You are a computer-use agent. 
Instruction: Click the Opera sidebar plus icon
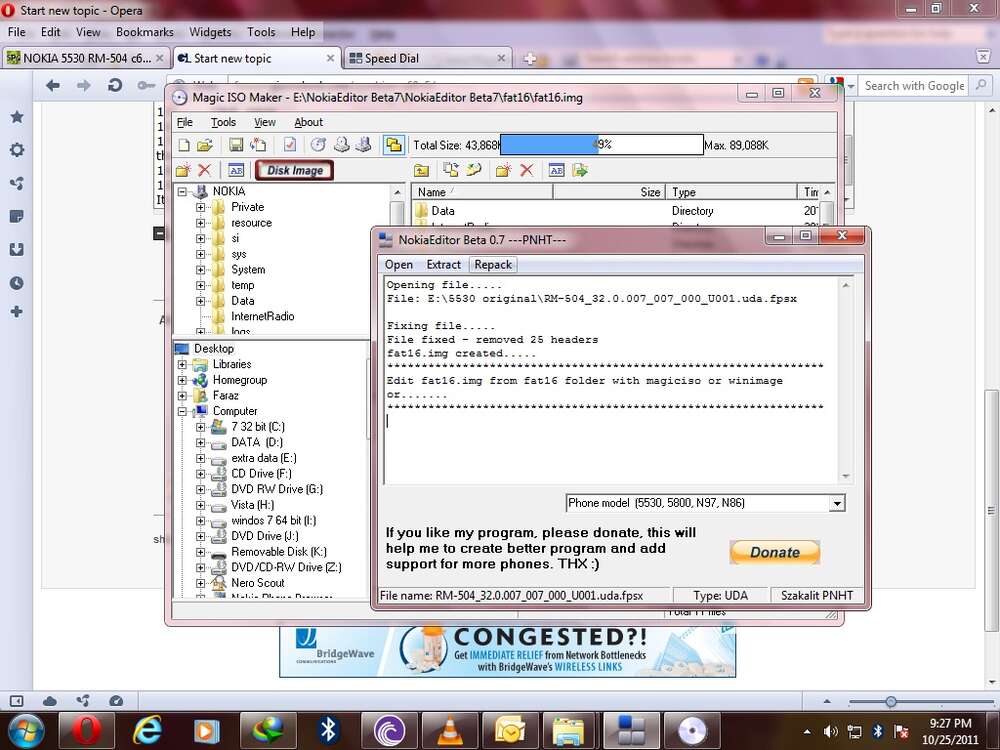tap(17, 312)
